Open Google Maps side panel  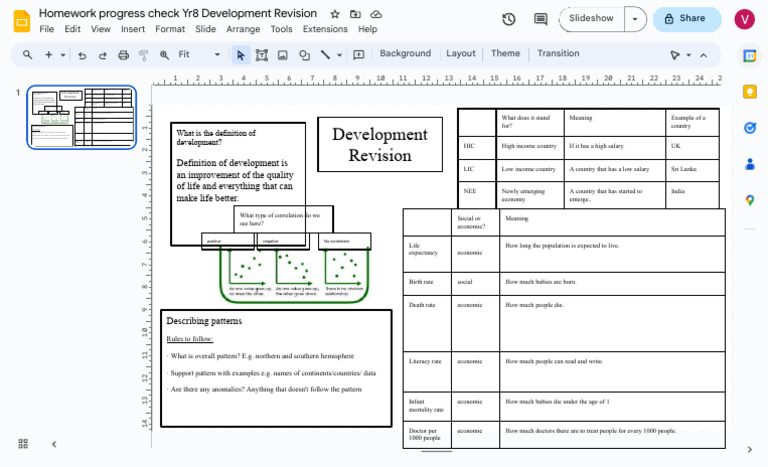tap(750, 200)
